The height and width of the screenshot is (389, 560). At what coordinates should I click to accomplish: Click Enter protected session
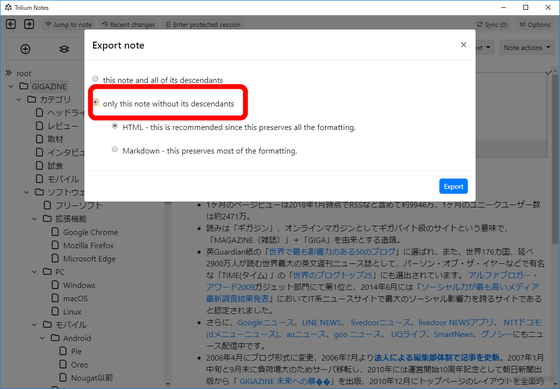(203, 25)
